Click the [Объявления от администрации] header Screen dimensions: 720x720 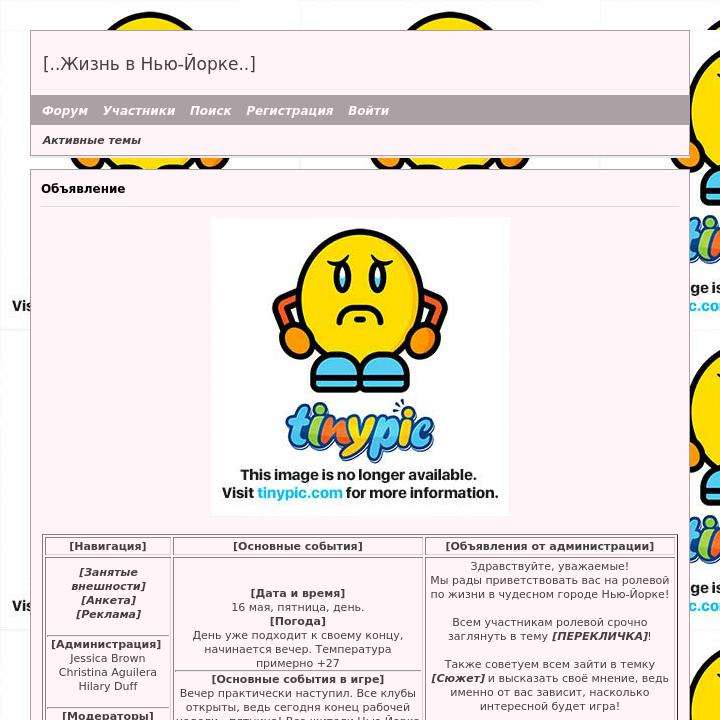(x=550, y=546)
